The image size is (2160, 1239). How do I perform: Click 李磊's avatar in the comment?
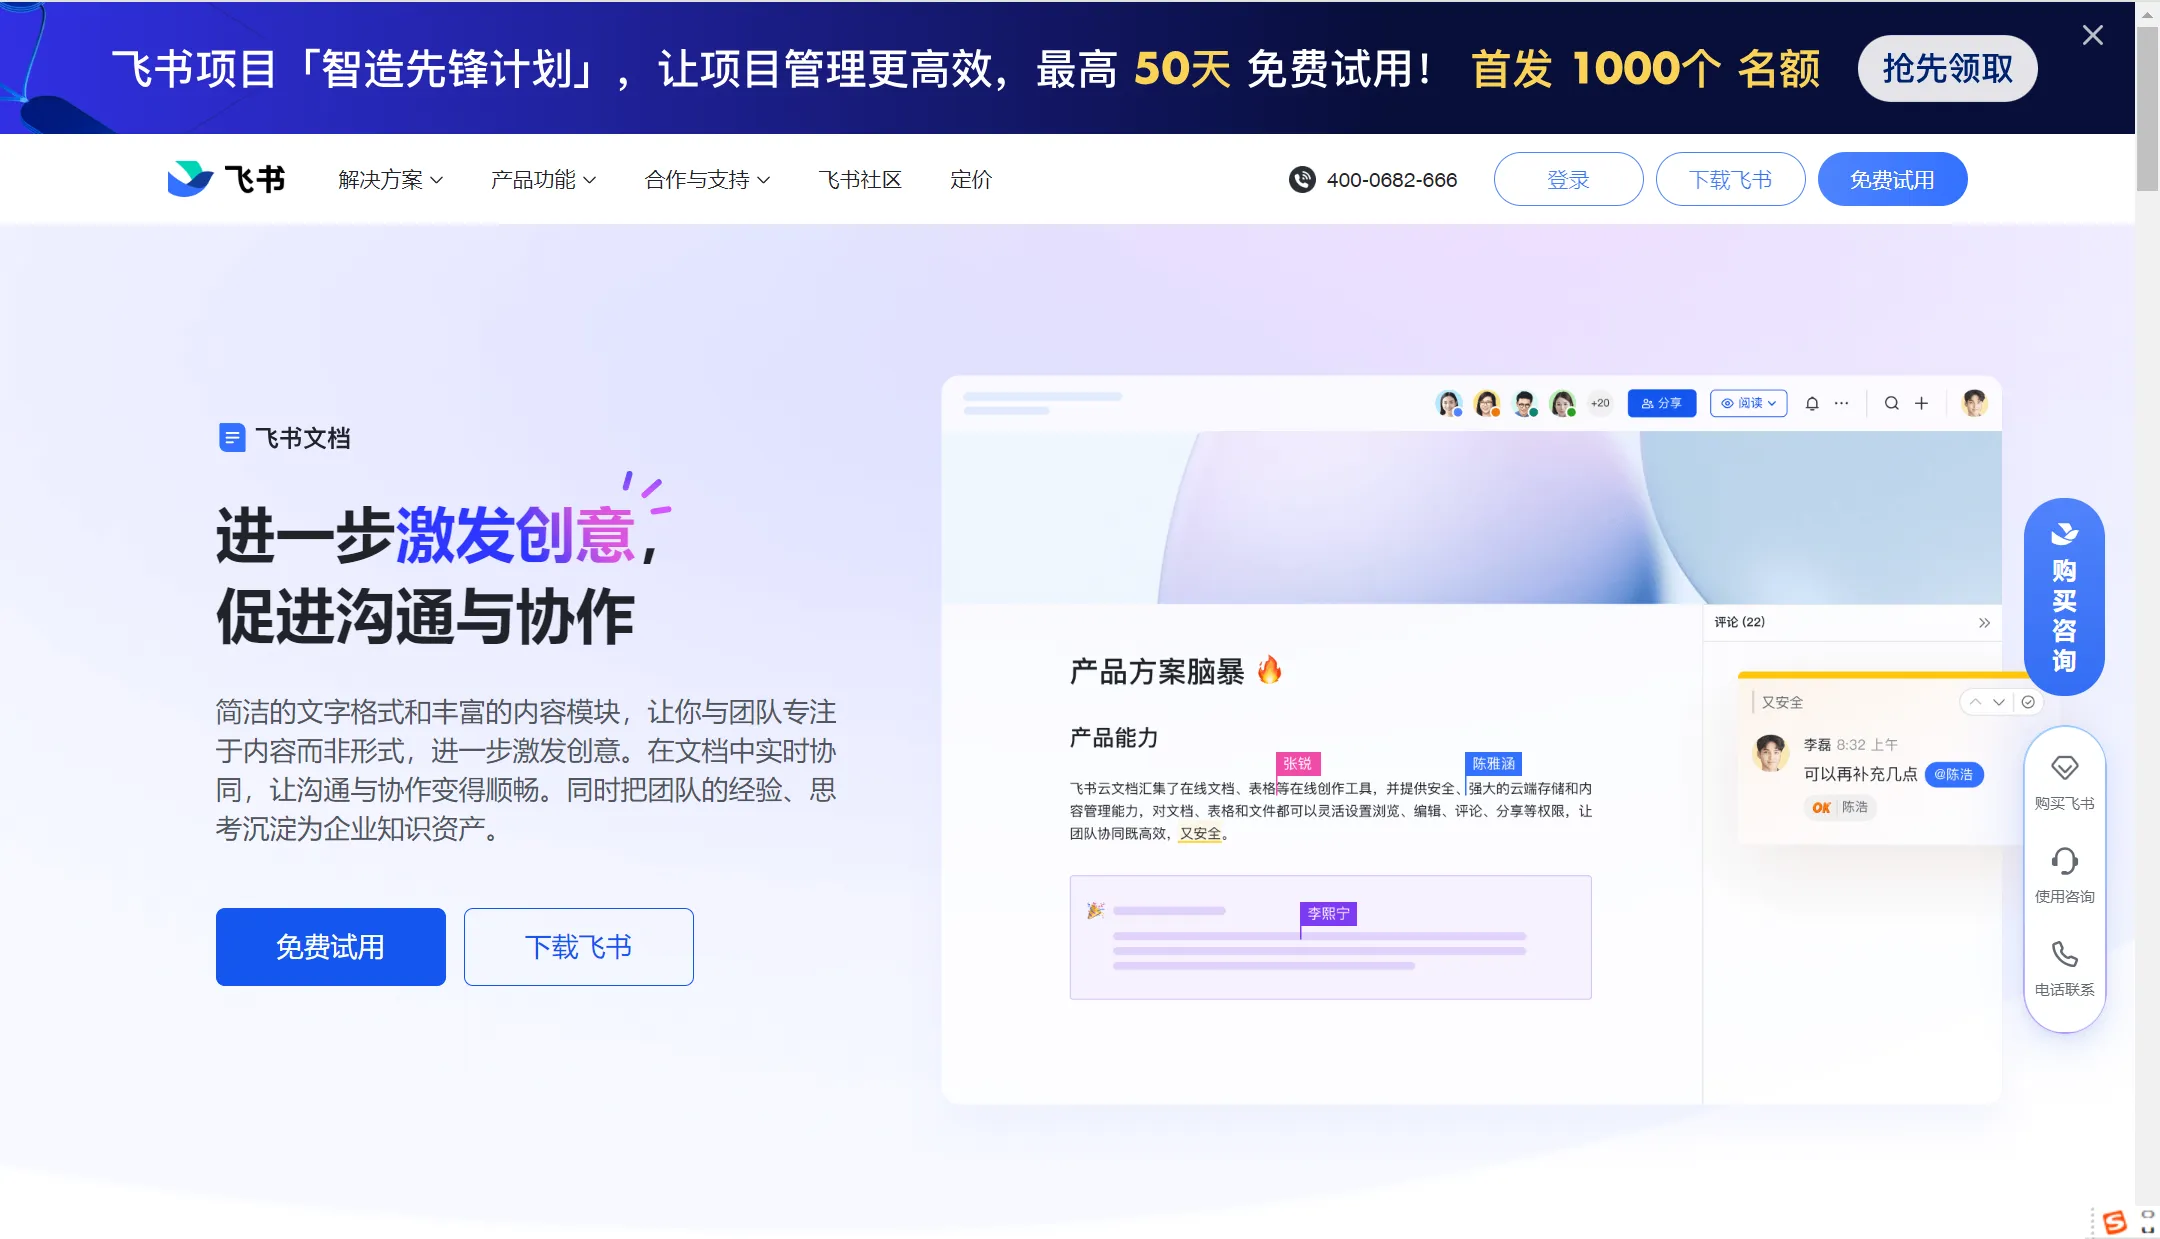coord(1771,753)
